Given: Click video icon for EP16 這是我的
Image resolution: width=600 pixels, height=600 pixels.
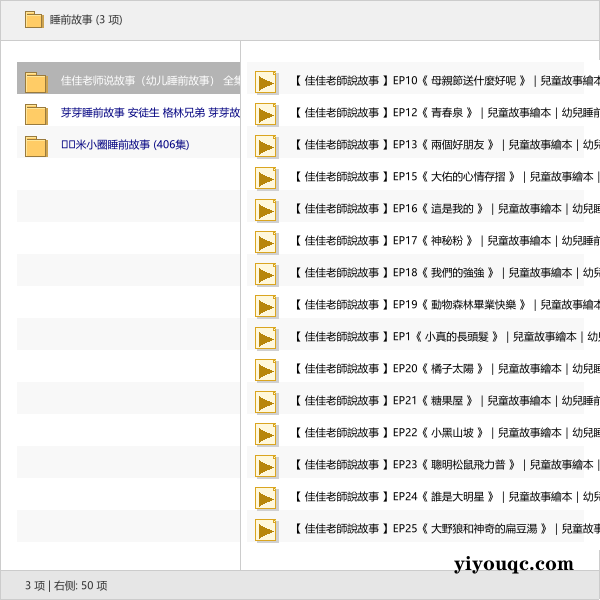Looking at the screenshot, I should pos(266,210).
